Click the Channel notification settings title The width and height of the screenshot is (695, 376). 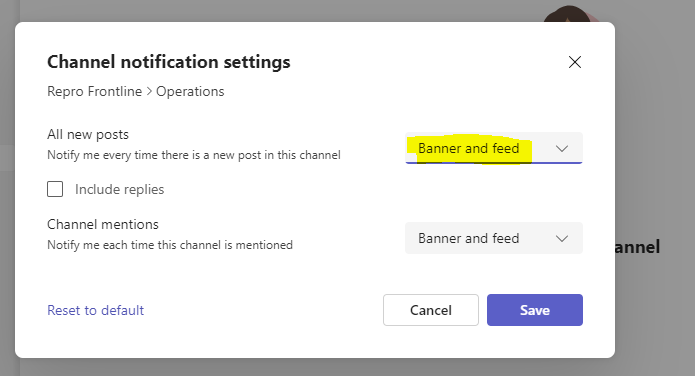(169, 62)
